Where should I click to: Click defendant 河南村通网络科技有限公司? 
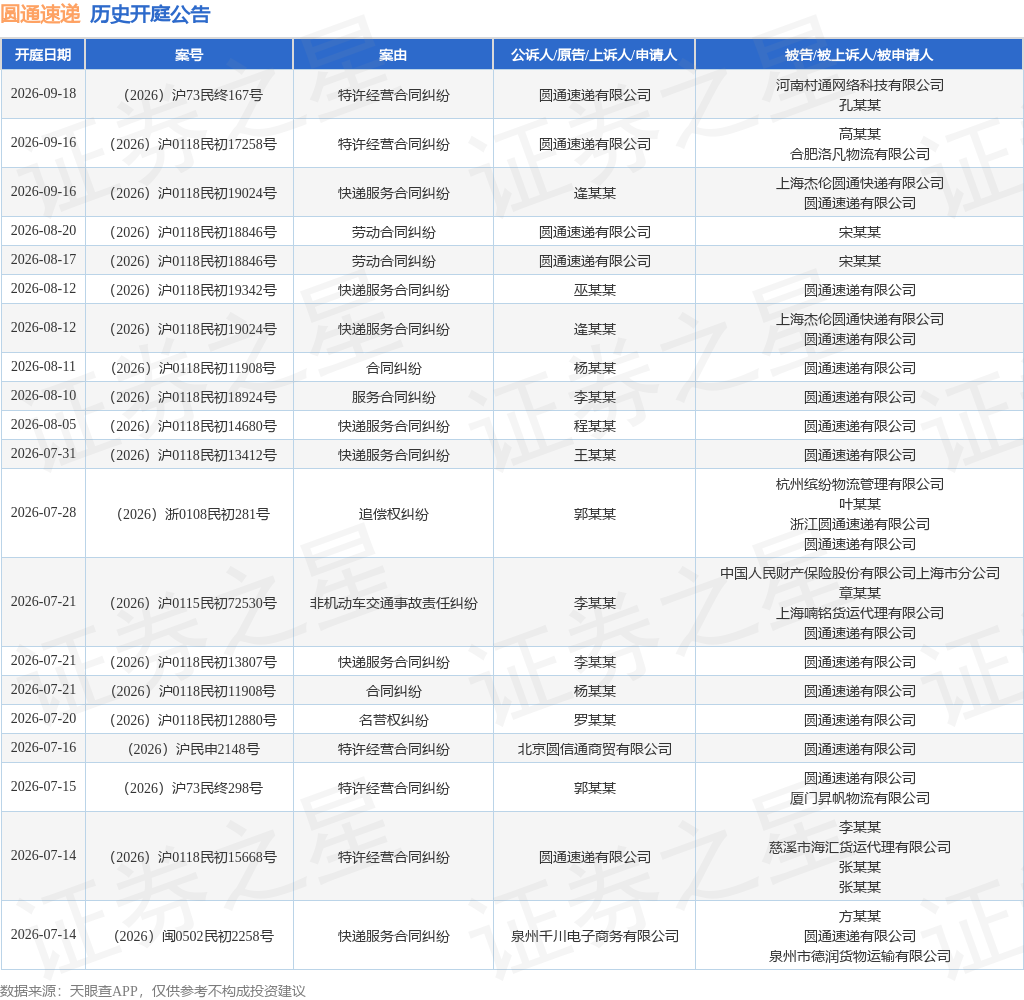859,85
